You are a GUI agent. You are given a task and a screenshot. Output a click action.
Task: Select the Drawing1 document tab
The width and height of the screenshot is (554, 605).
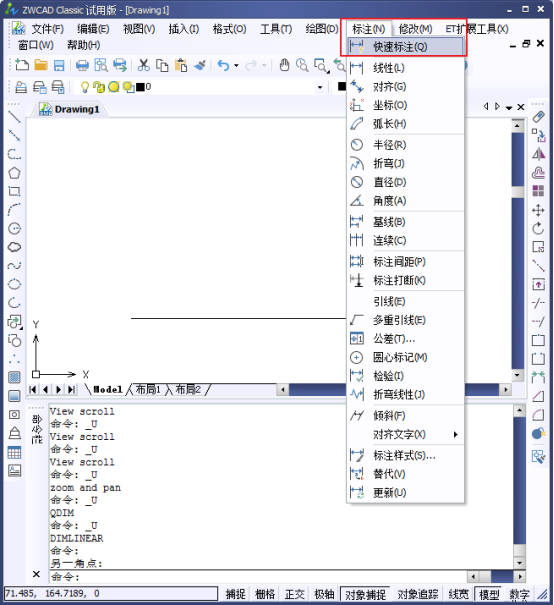69,109
